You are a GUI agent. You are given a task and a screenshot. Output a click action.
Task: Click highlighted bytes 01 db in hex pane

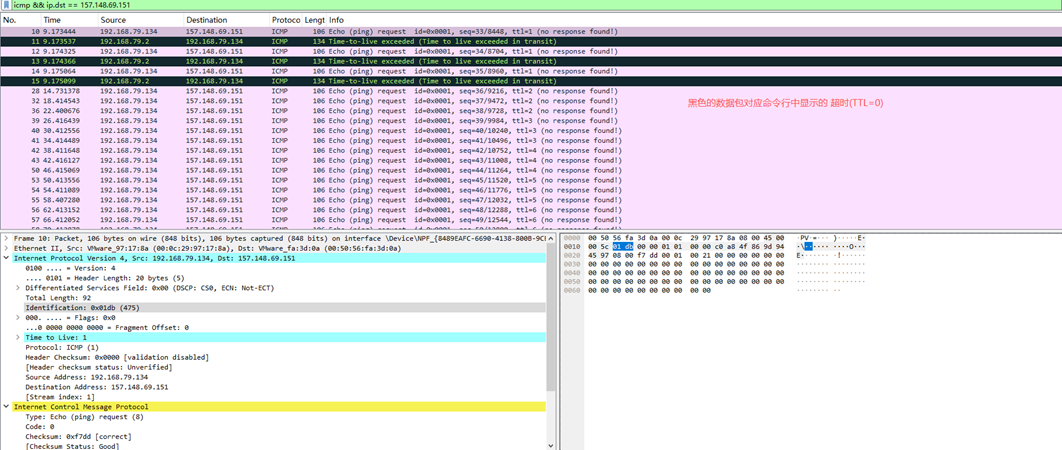(x=623, y=247)
